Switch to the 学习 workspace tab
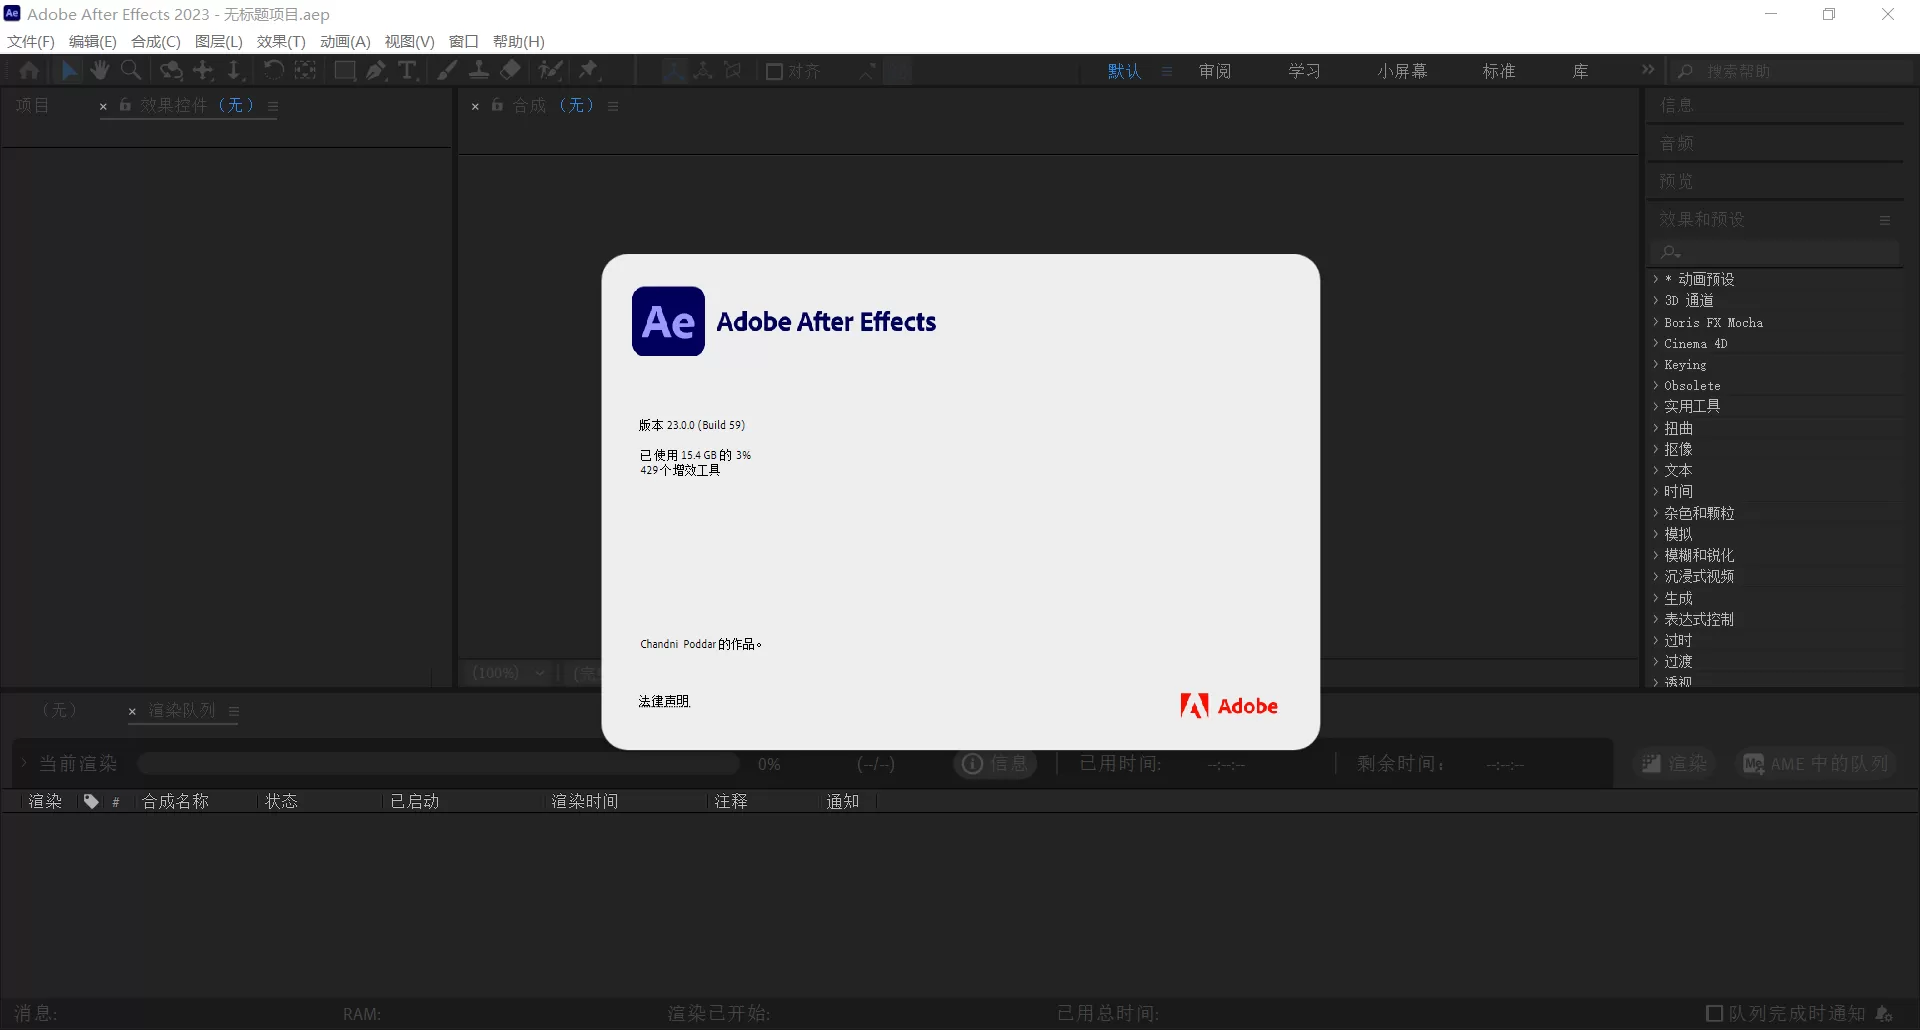1920x1030 pixels. [1304, 70]
